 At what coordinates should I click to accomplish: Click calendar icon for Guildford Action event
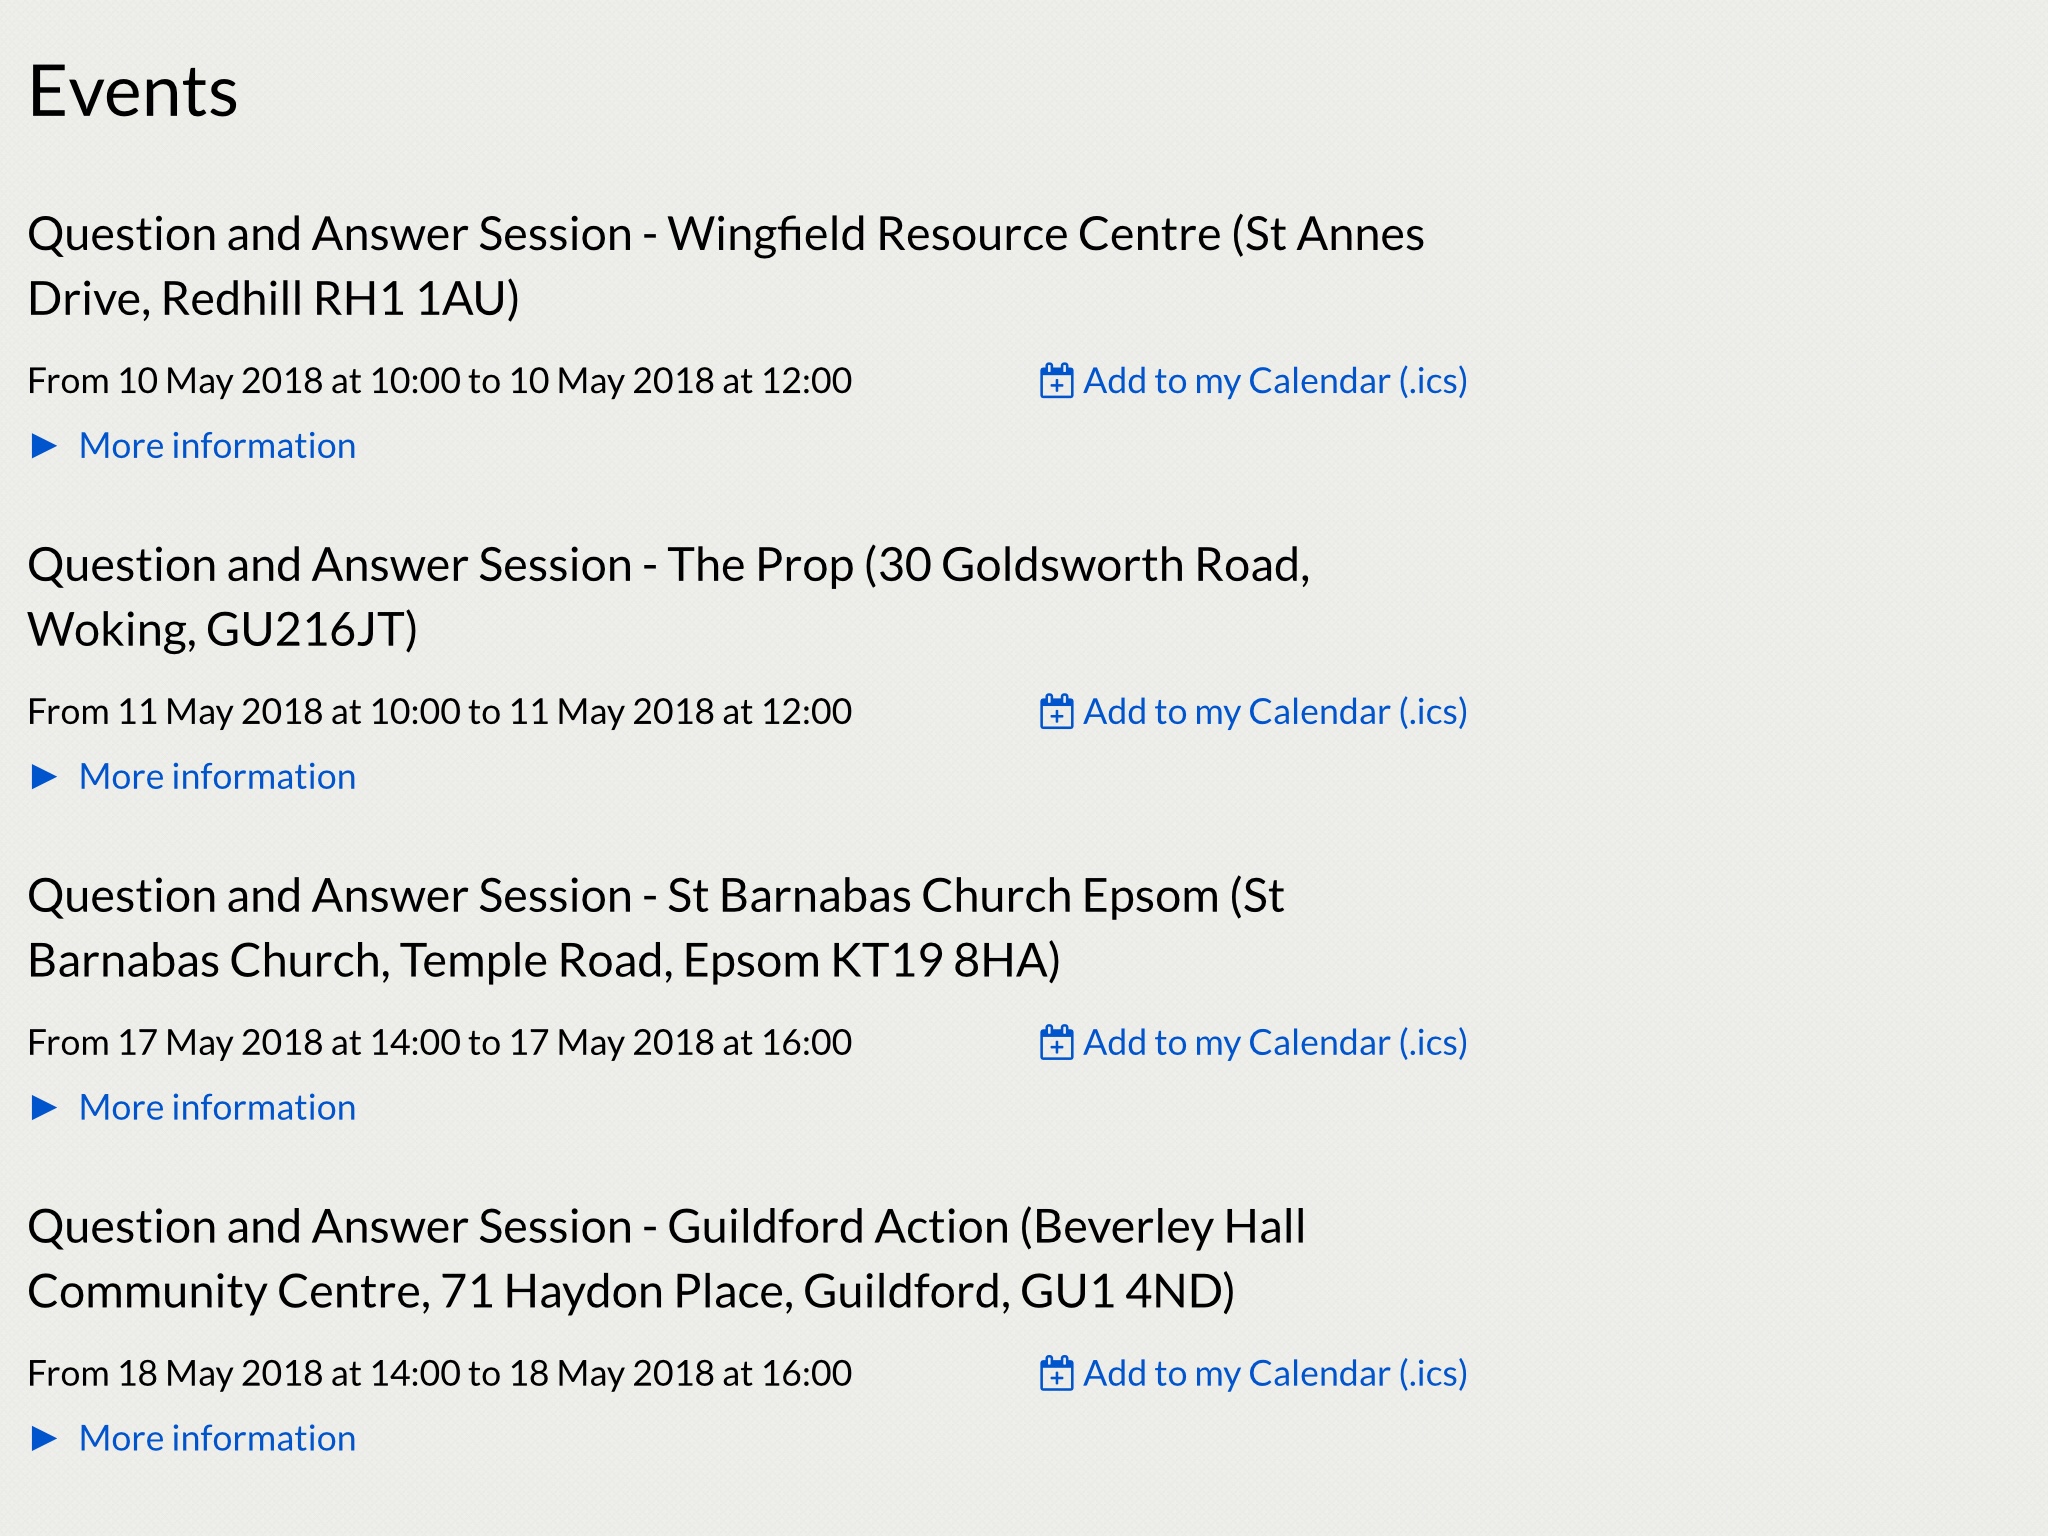[1056, 1374]
